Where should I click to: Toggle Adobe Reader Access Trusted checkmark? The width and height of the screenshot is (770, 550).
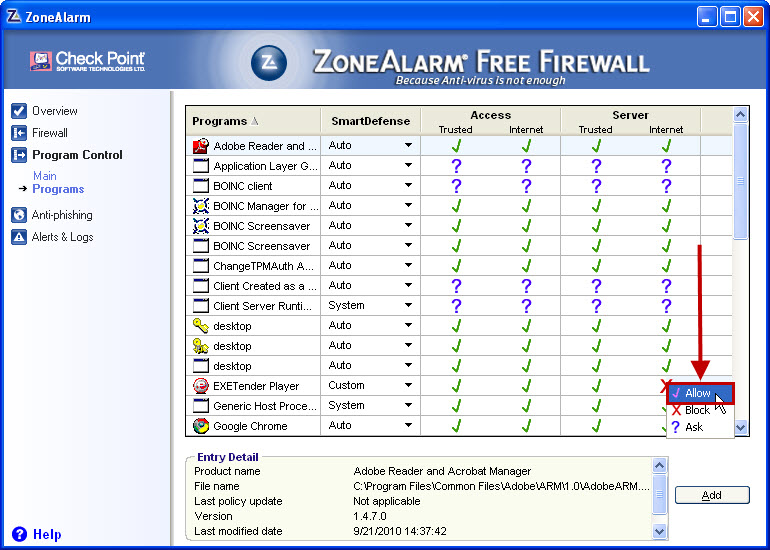[456, 146]
